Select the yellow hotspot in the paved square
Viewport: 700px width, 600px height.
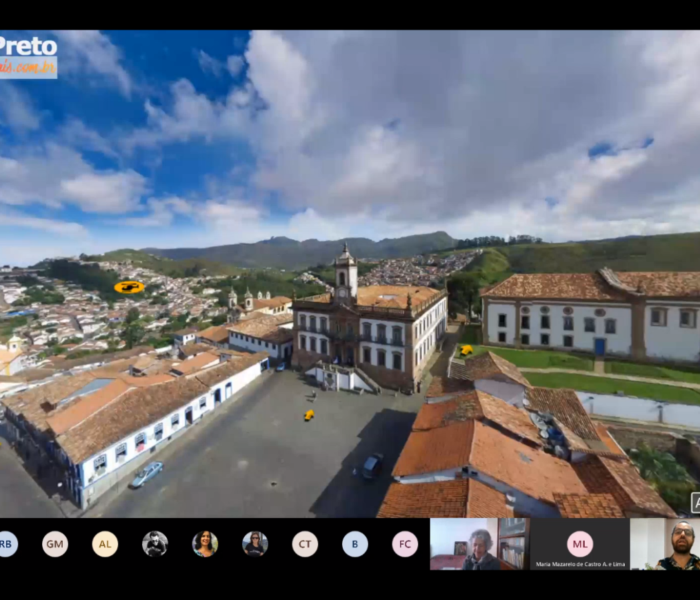309,414
